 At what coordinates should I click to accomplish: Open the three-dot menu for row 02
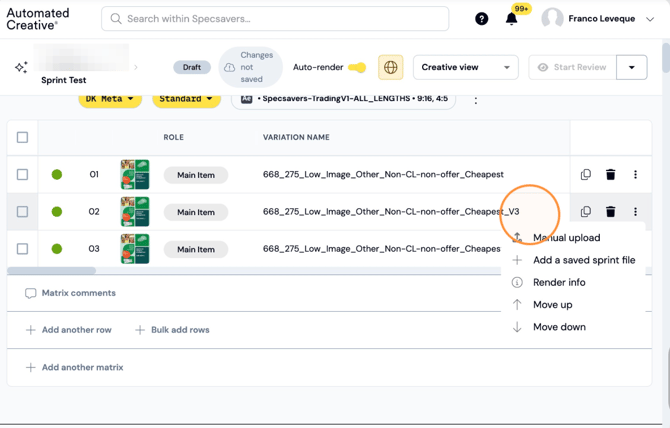(x=635, y=211)
